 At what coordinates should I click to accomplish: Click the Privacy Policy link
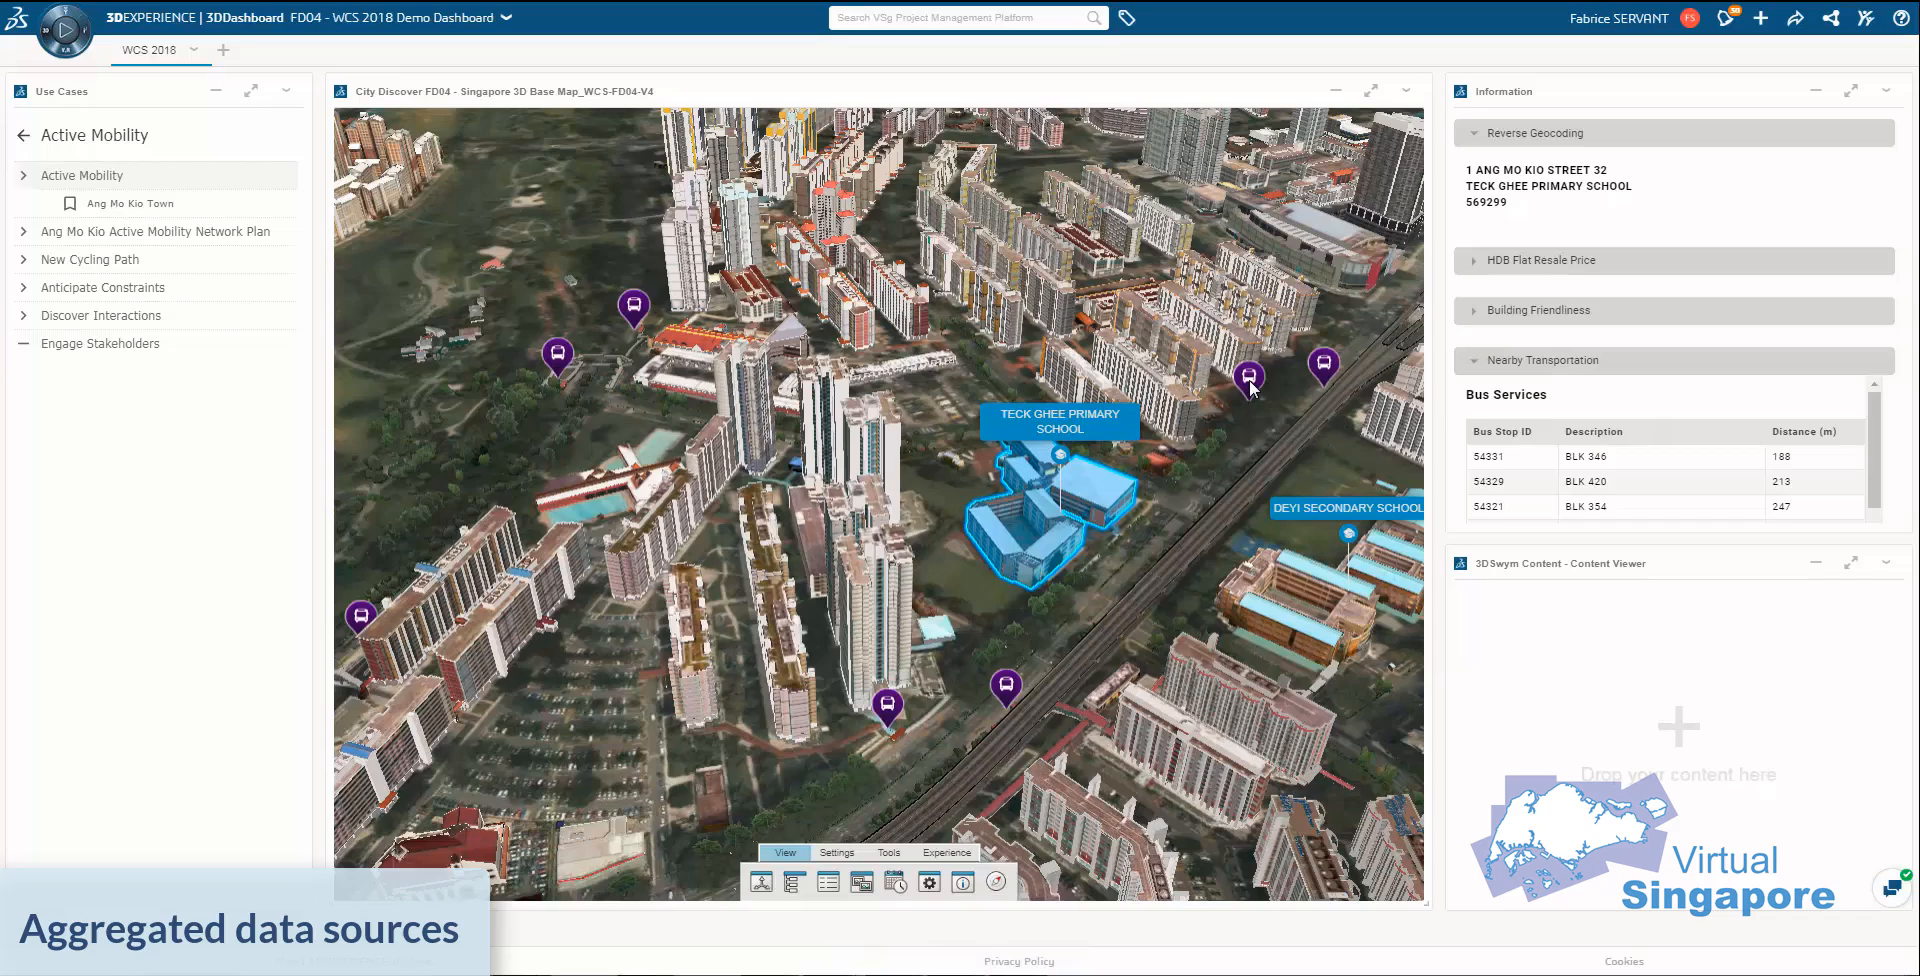click(x=1018, y=962)
